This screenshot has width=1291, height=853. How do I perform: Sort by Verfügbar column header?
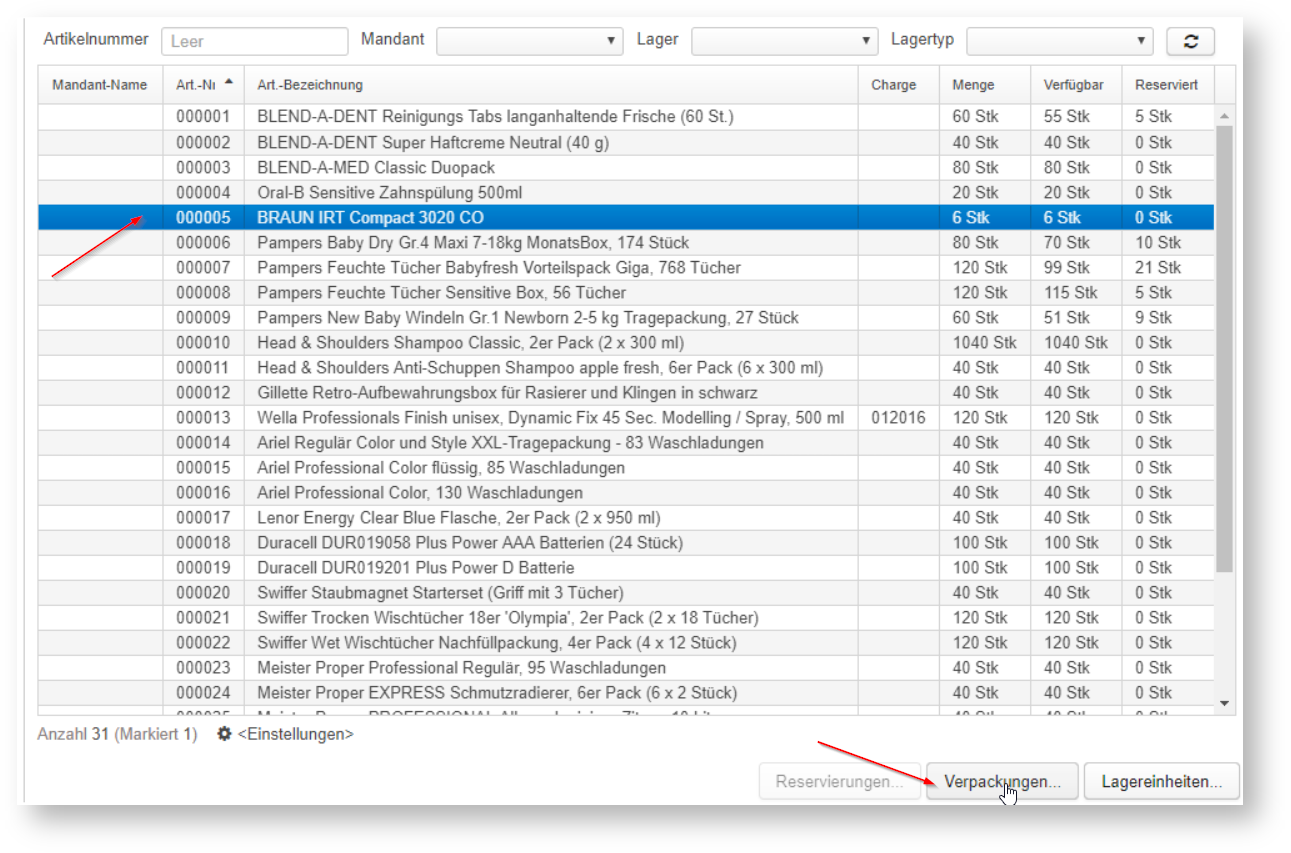[1076, 85]
